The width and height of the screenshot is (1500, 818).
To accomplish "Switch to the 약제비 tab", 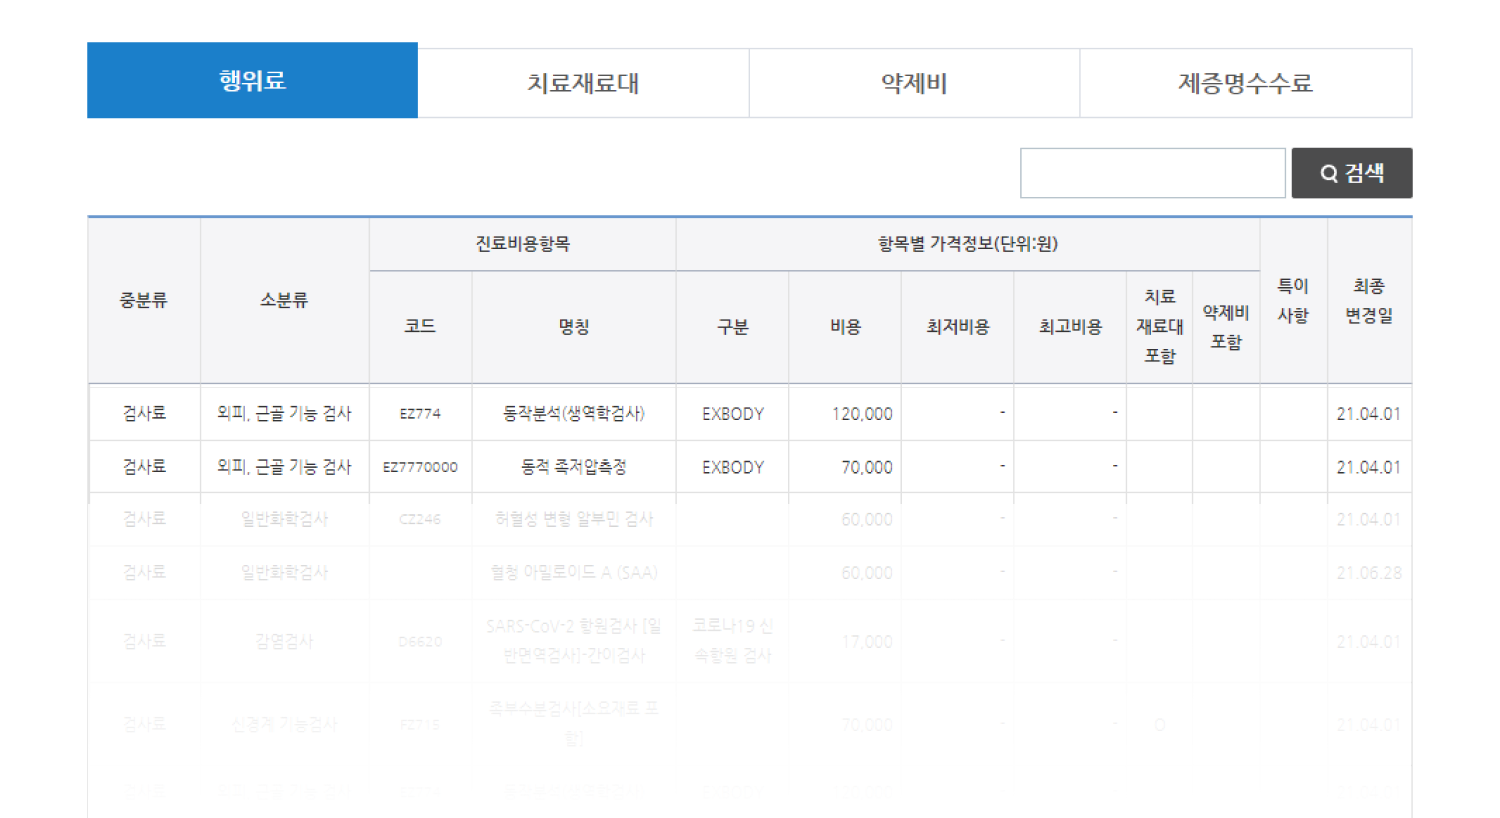I will tap(914, 83).
